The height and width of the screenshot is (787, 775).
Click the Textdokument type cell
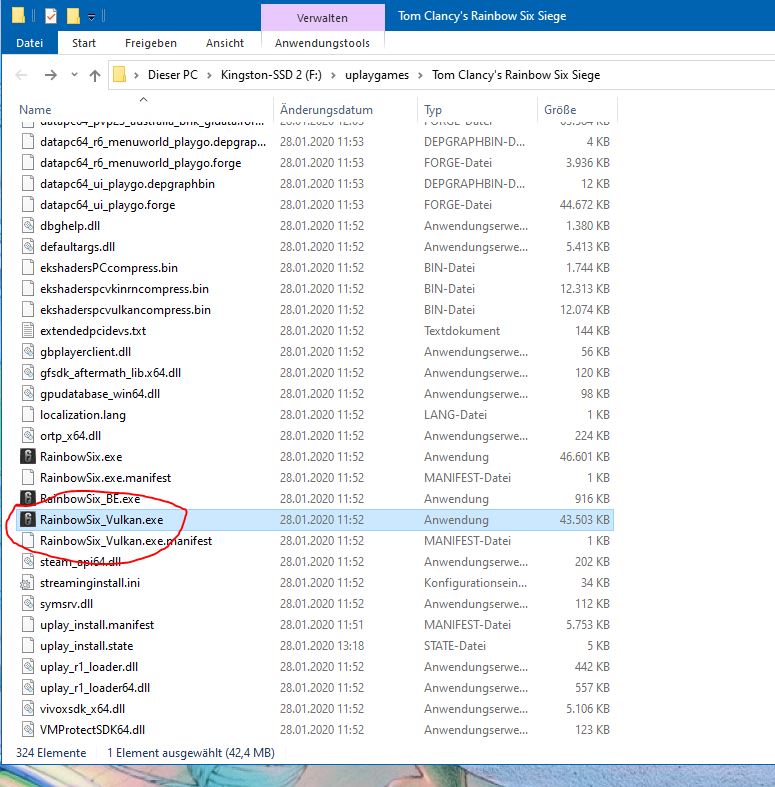pos(462,330)
